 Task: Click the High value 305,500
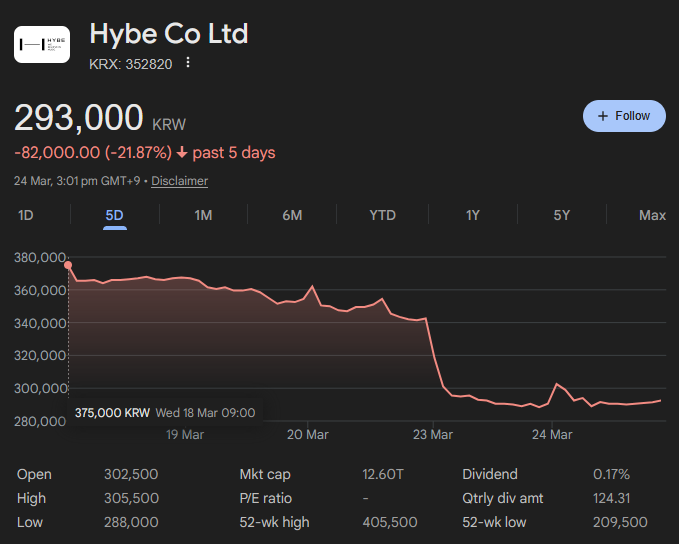click(x=131, y=498)
